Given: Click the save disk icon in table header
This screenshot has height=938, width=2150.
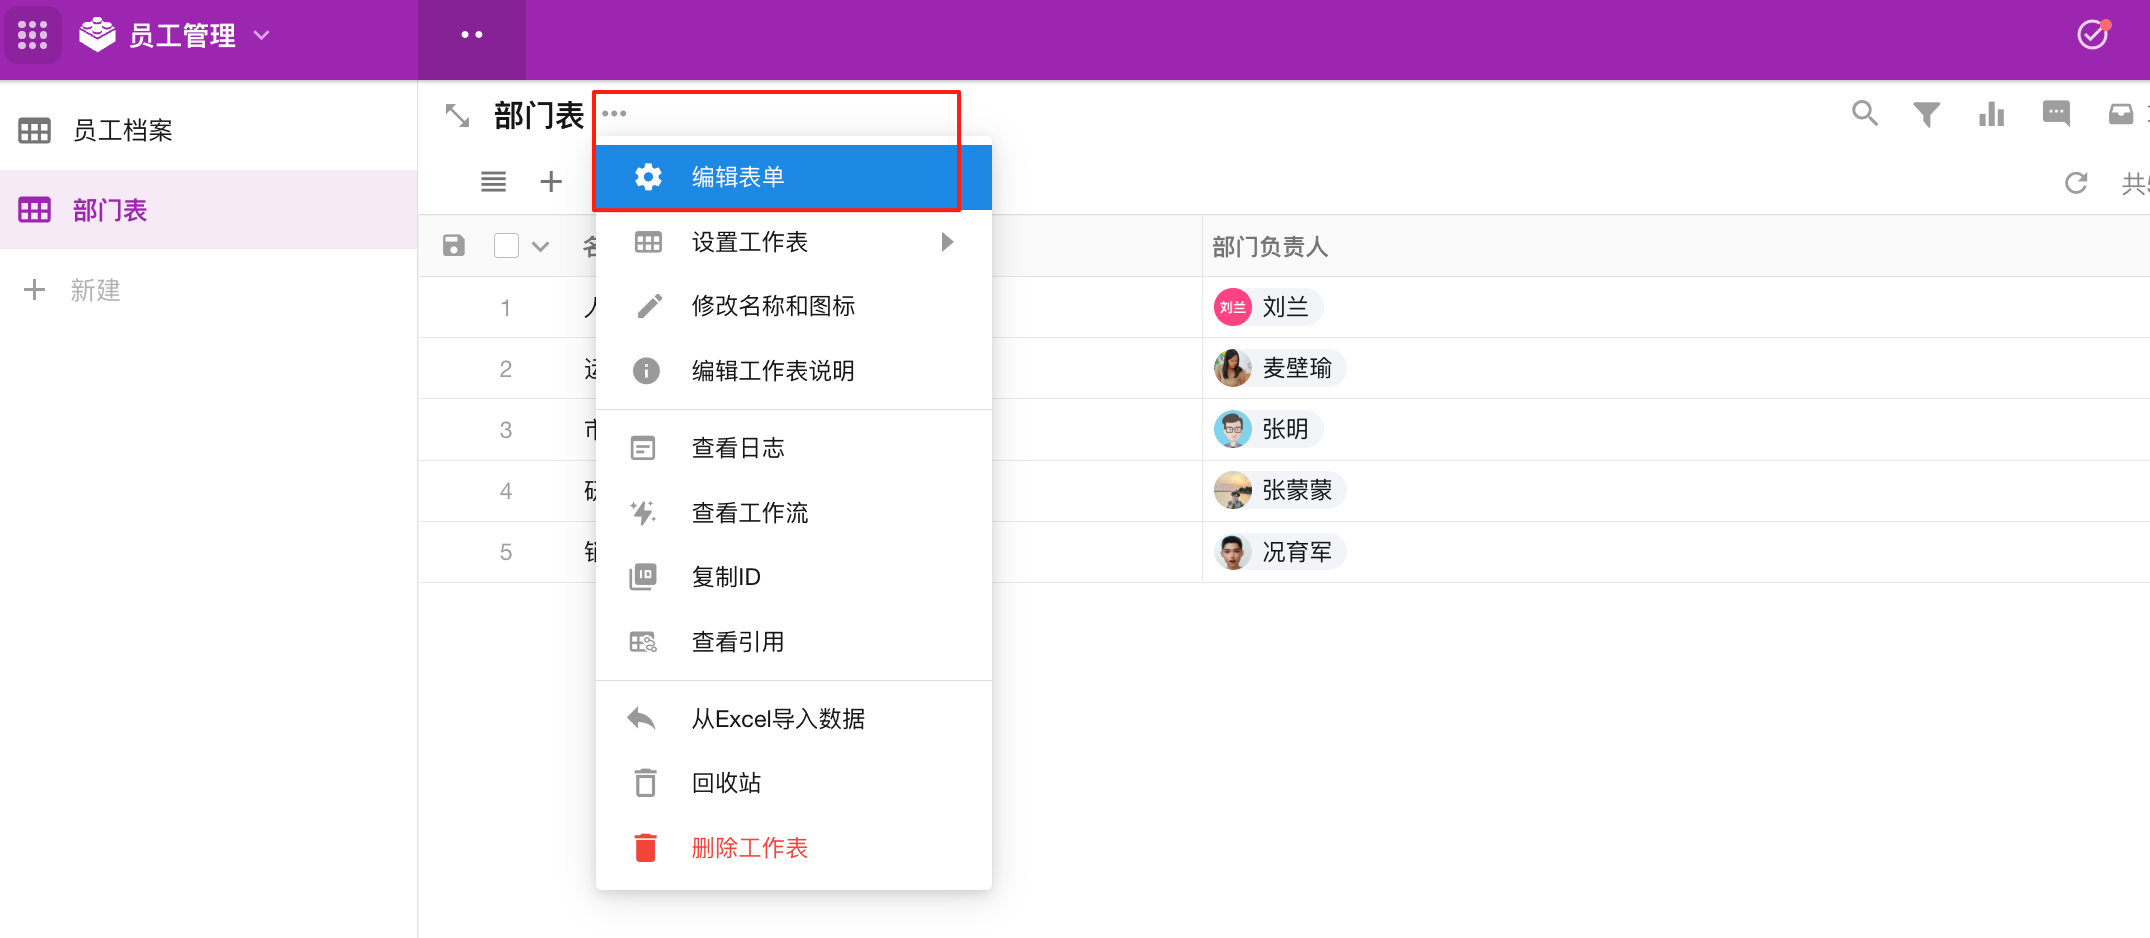Looking at the screenshot, I should point(454,246).
